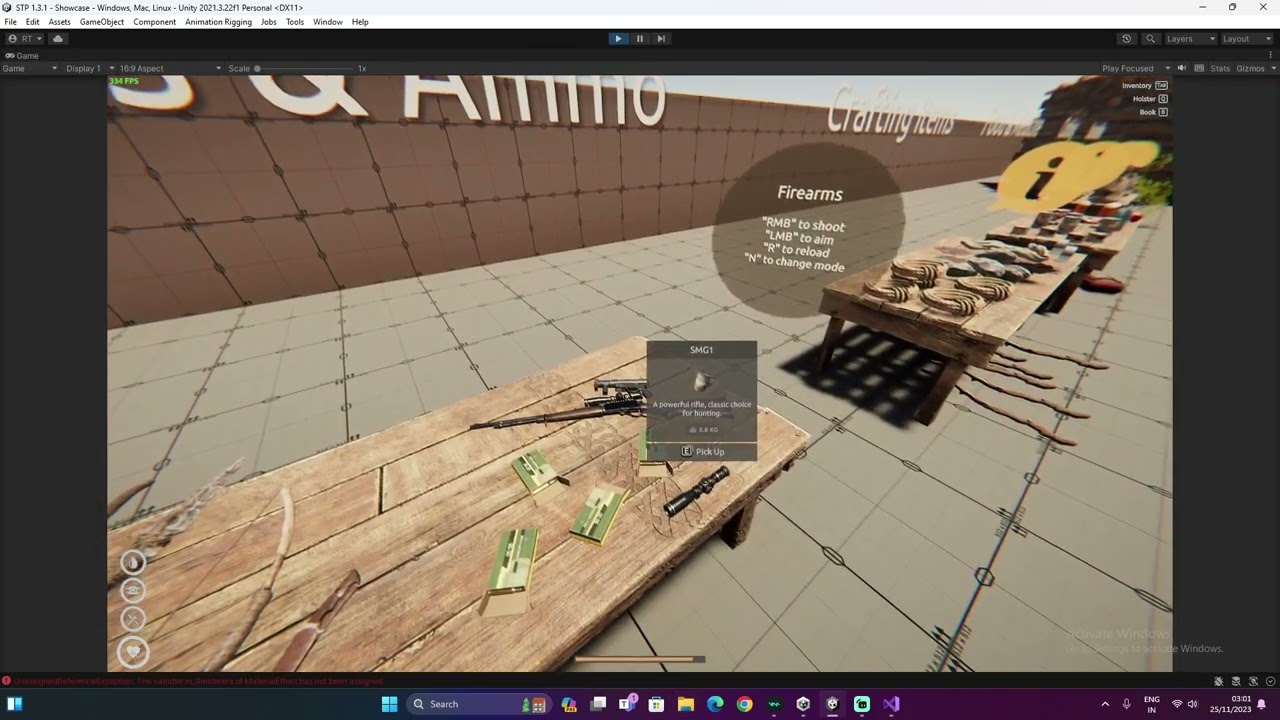The image size is (1280, 720).
Task: Click the Book B key hint
Action: 1153,112
